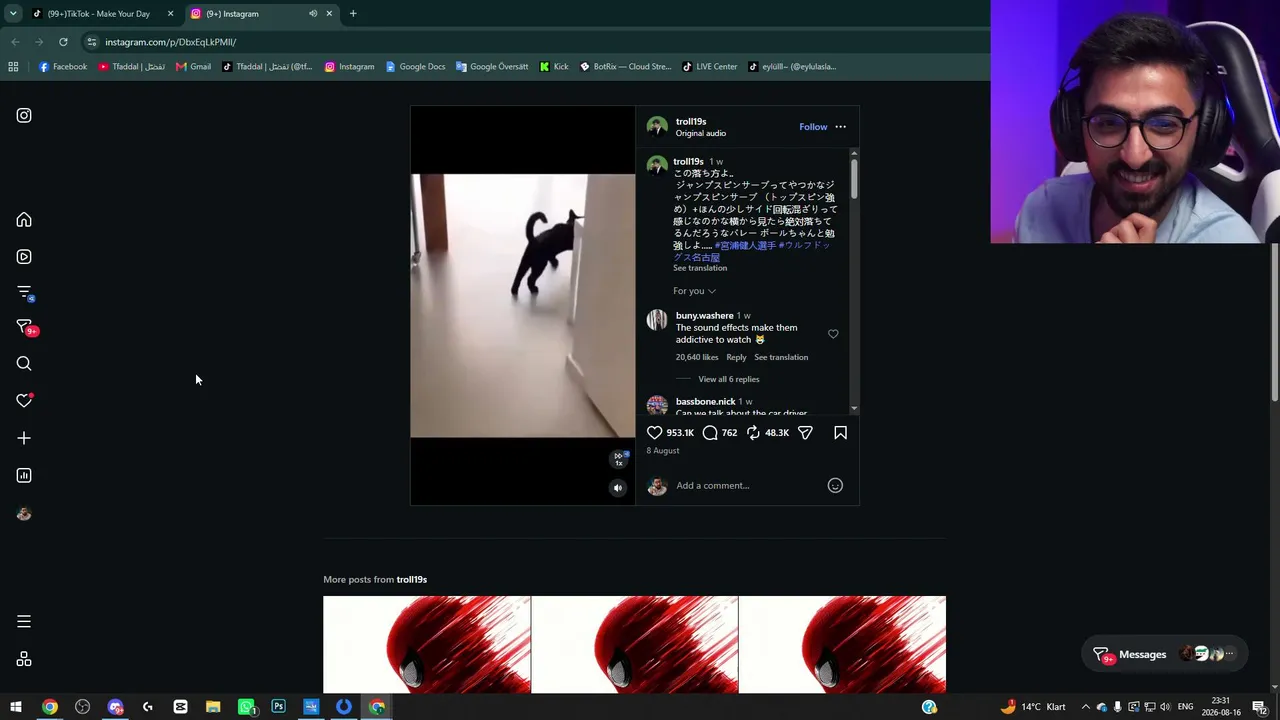
Task: Open the Meta apps icon at sidebar bottom
Action: (x=24, y=659)
